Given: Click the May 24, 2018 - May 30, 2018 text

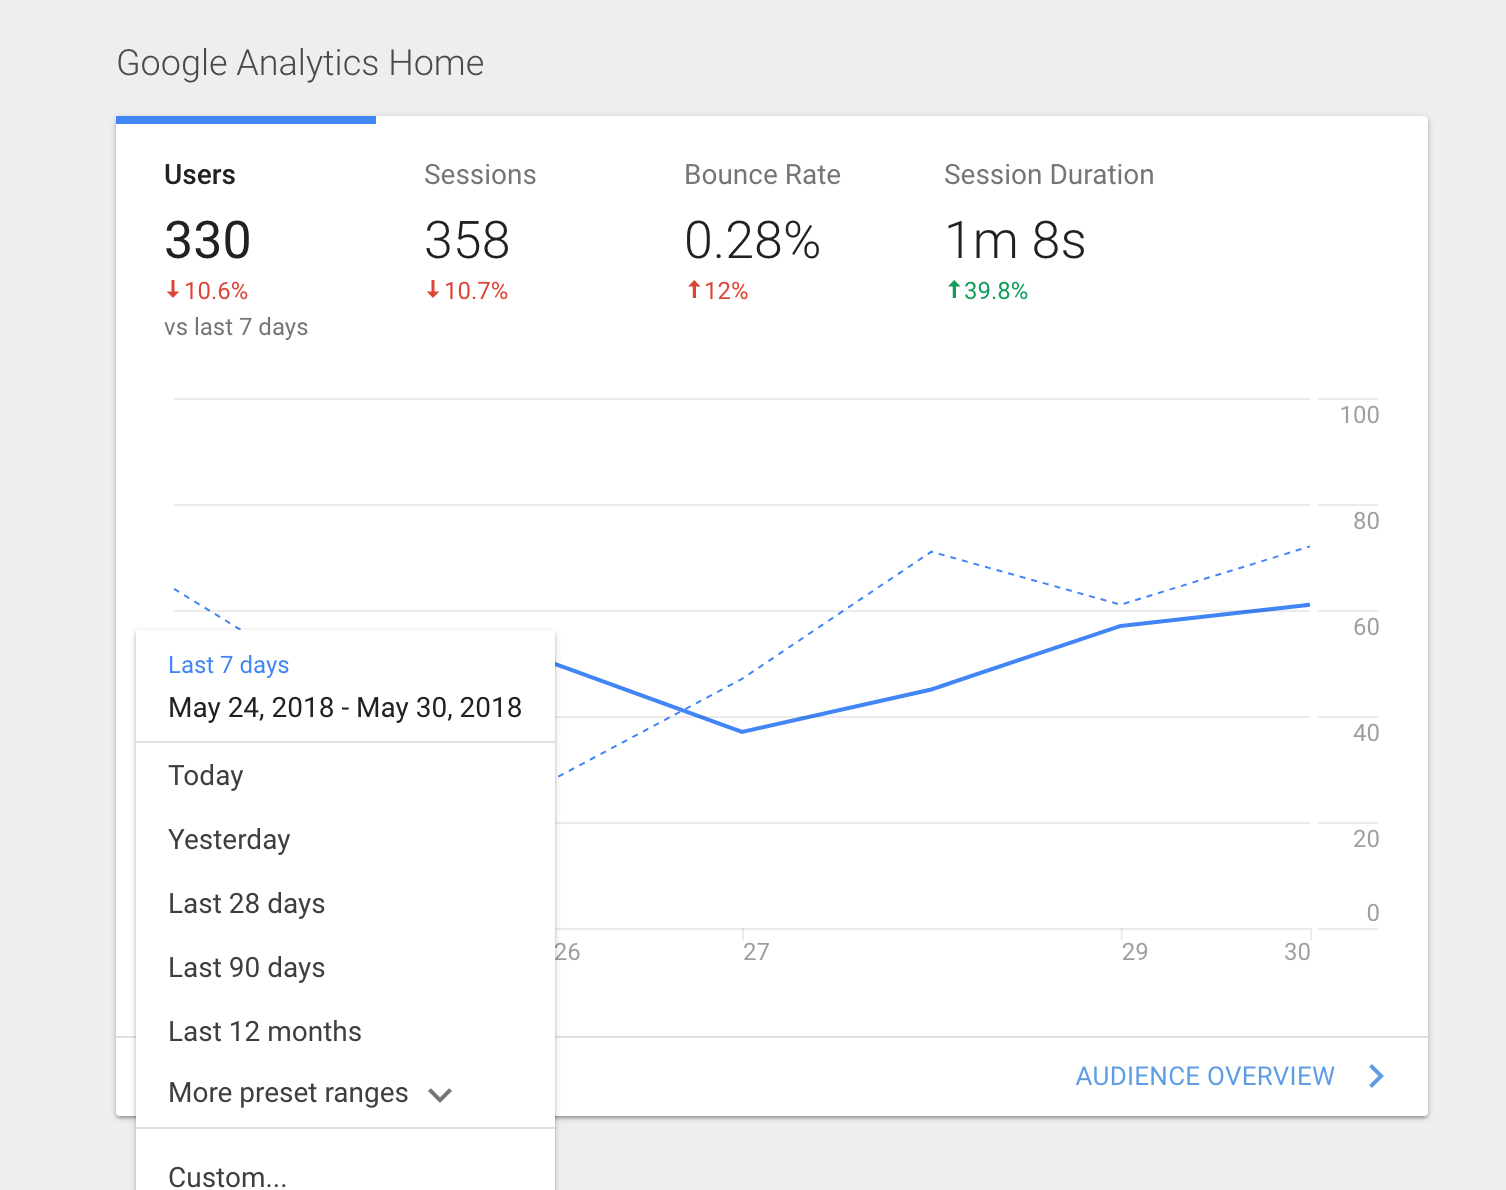Looking at the screenshot, I should tap(345, 708).
